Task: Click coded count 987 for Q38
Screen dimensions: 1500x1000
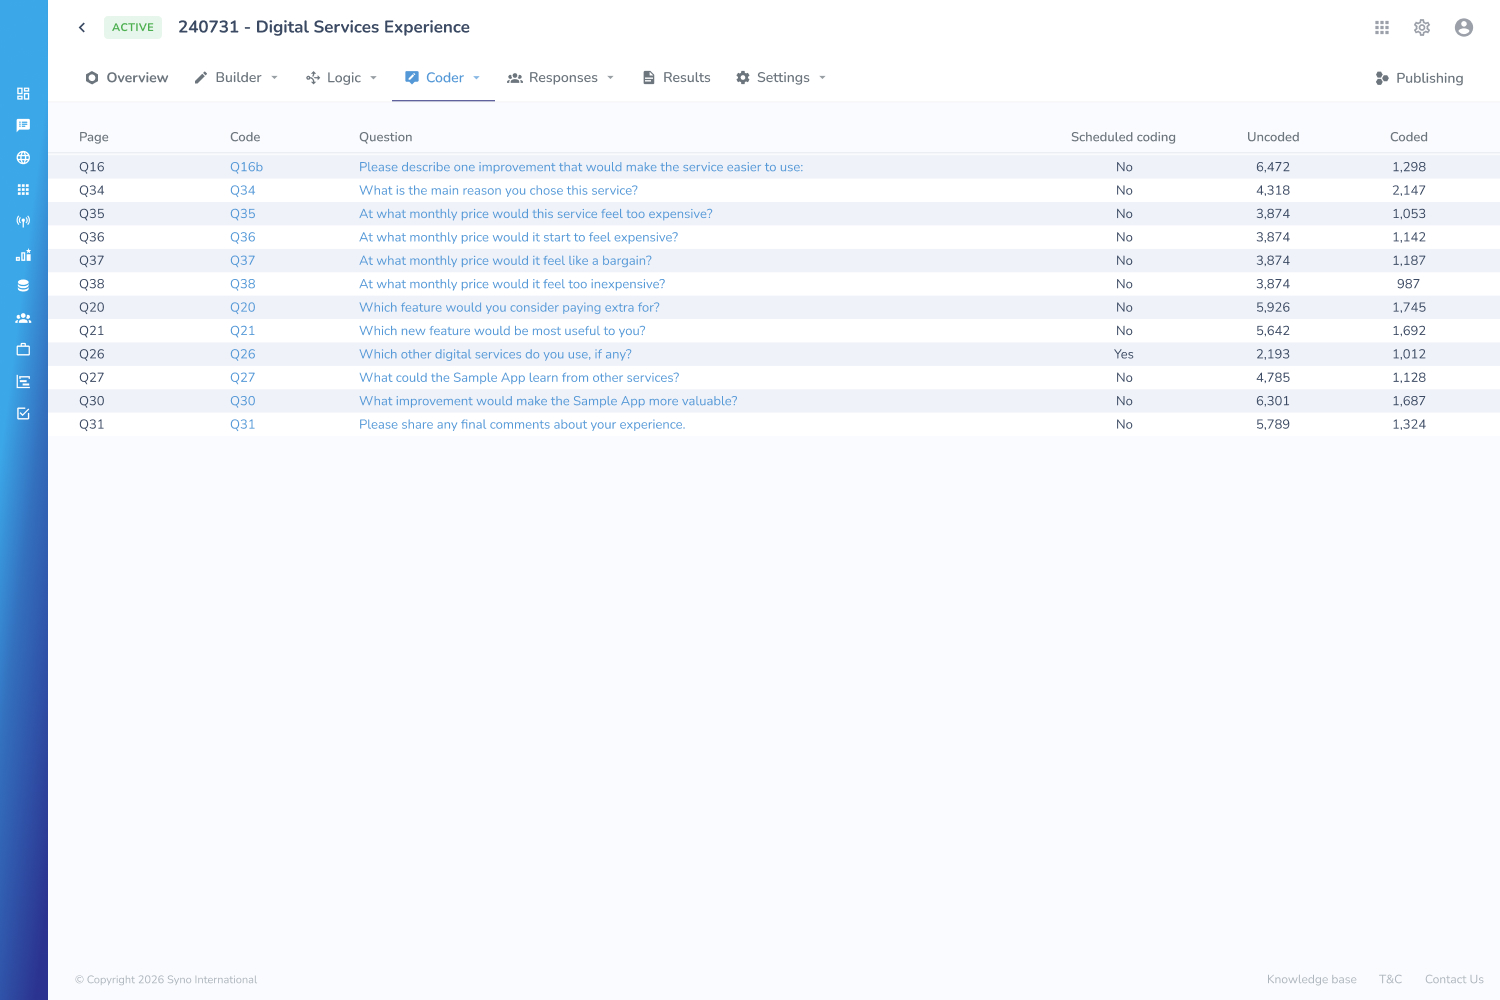Action: pyautogui.click(x=1408, y=284)
